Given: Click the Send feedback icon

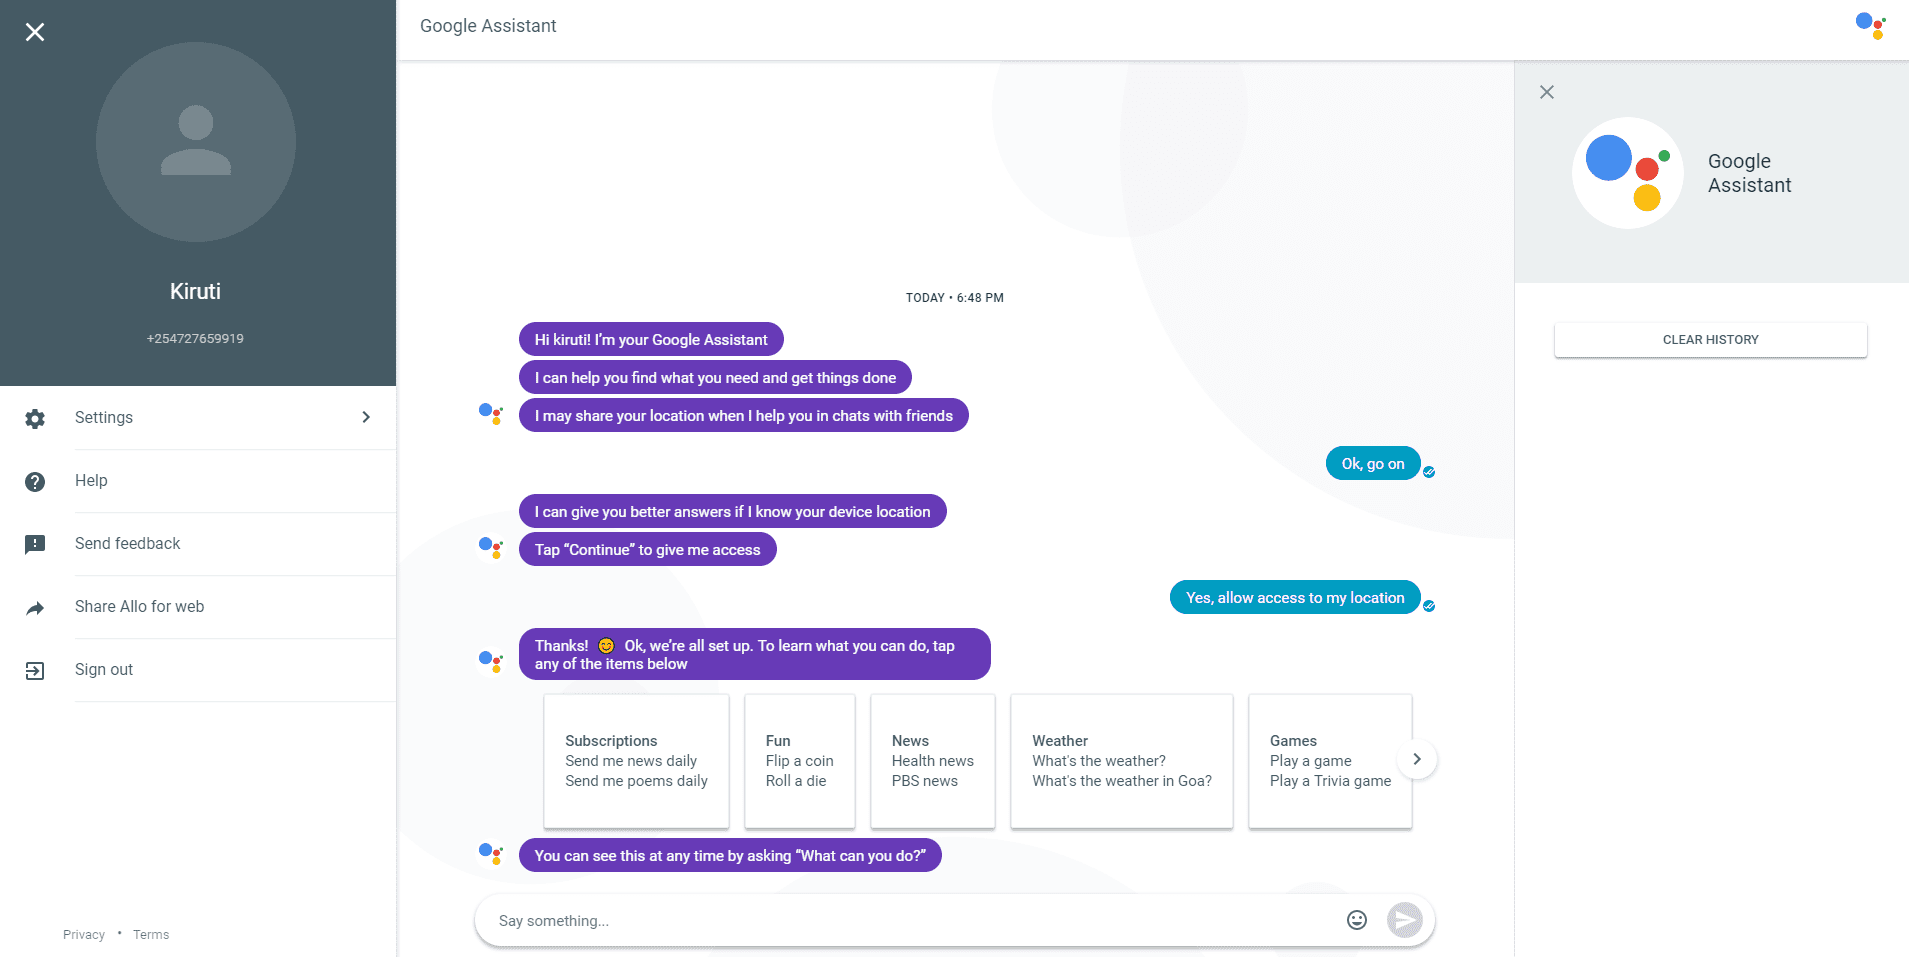Looking at the screenshot, I should tap(35, 544).
